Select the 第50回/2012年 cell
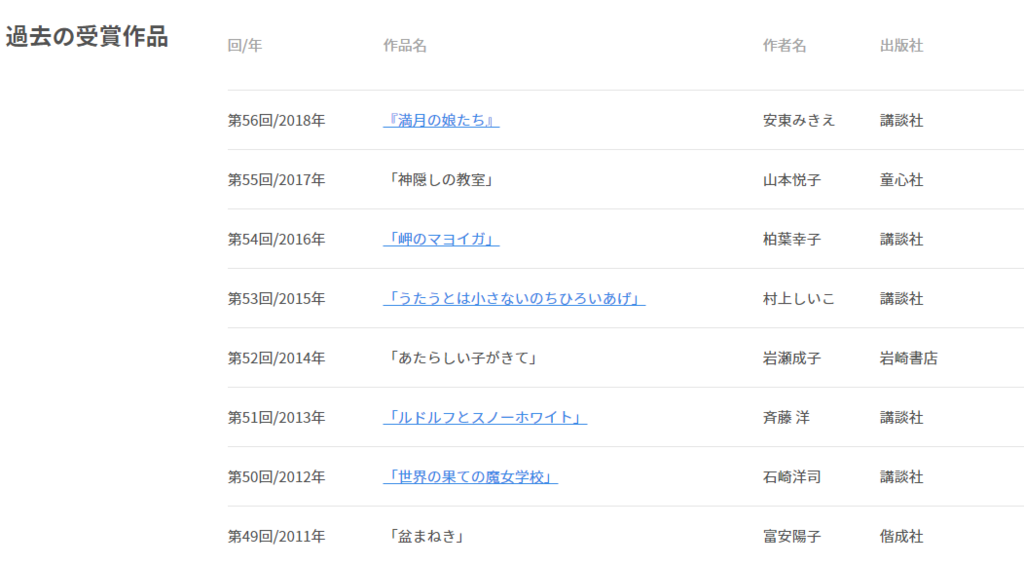1024x565 pixels. [x=276, y=477]
